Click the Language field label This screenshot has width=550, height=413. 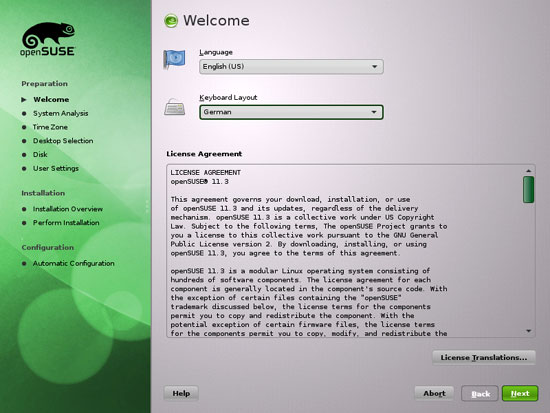tap(216, 53)
